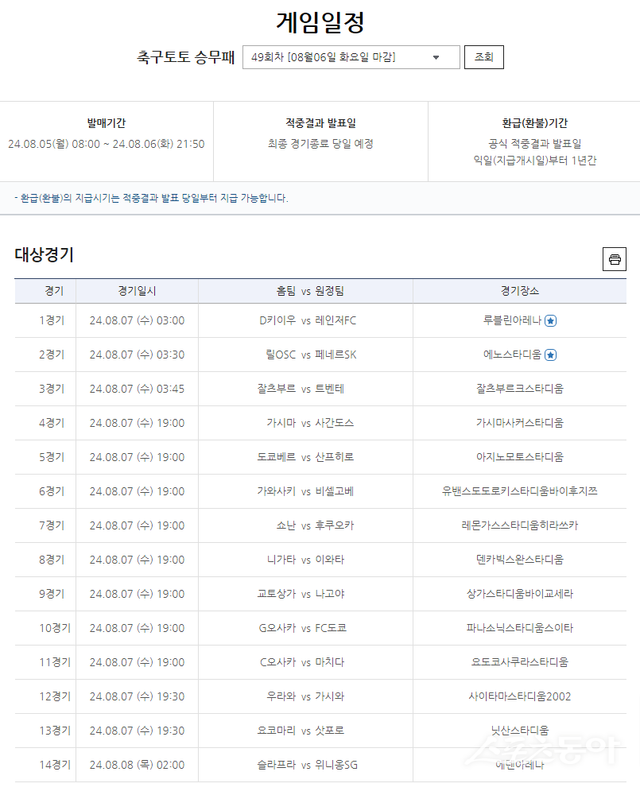Click the 게임일정 page title
640x787 pixels.
320,22
